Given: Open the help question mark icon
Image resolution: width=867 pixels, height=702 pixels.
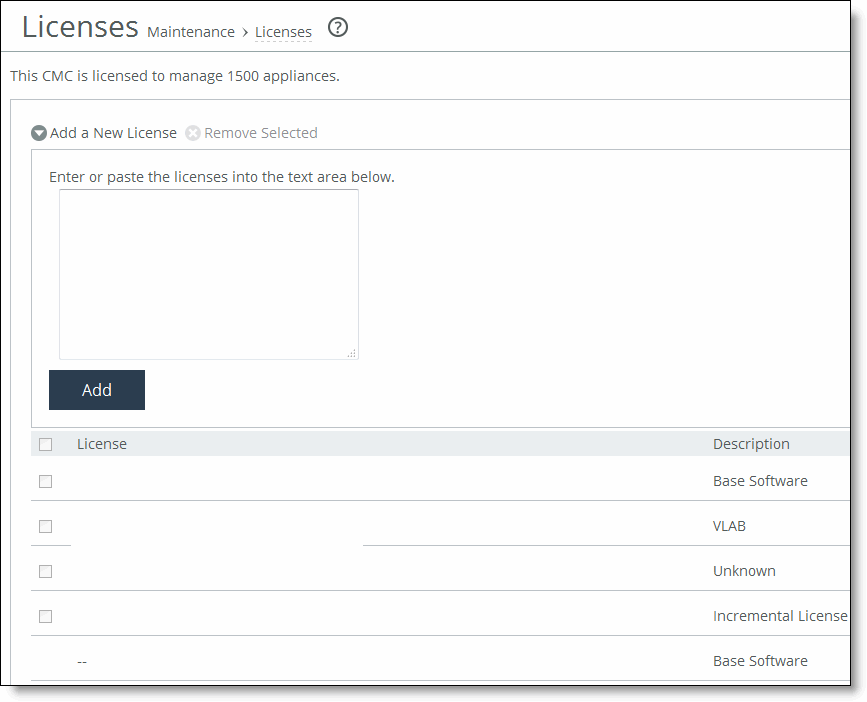Looking at the screenshot, I should tap(338, 28).
